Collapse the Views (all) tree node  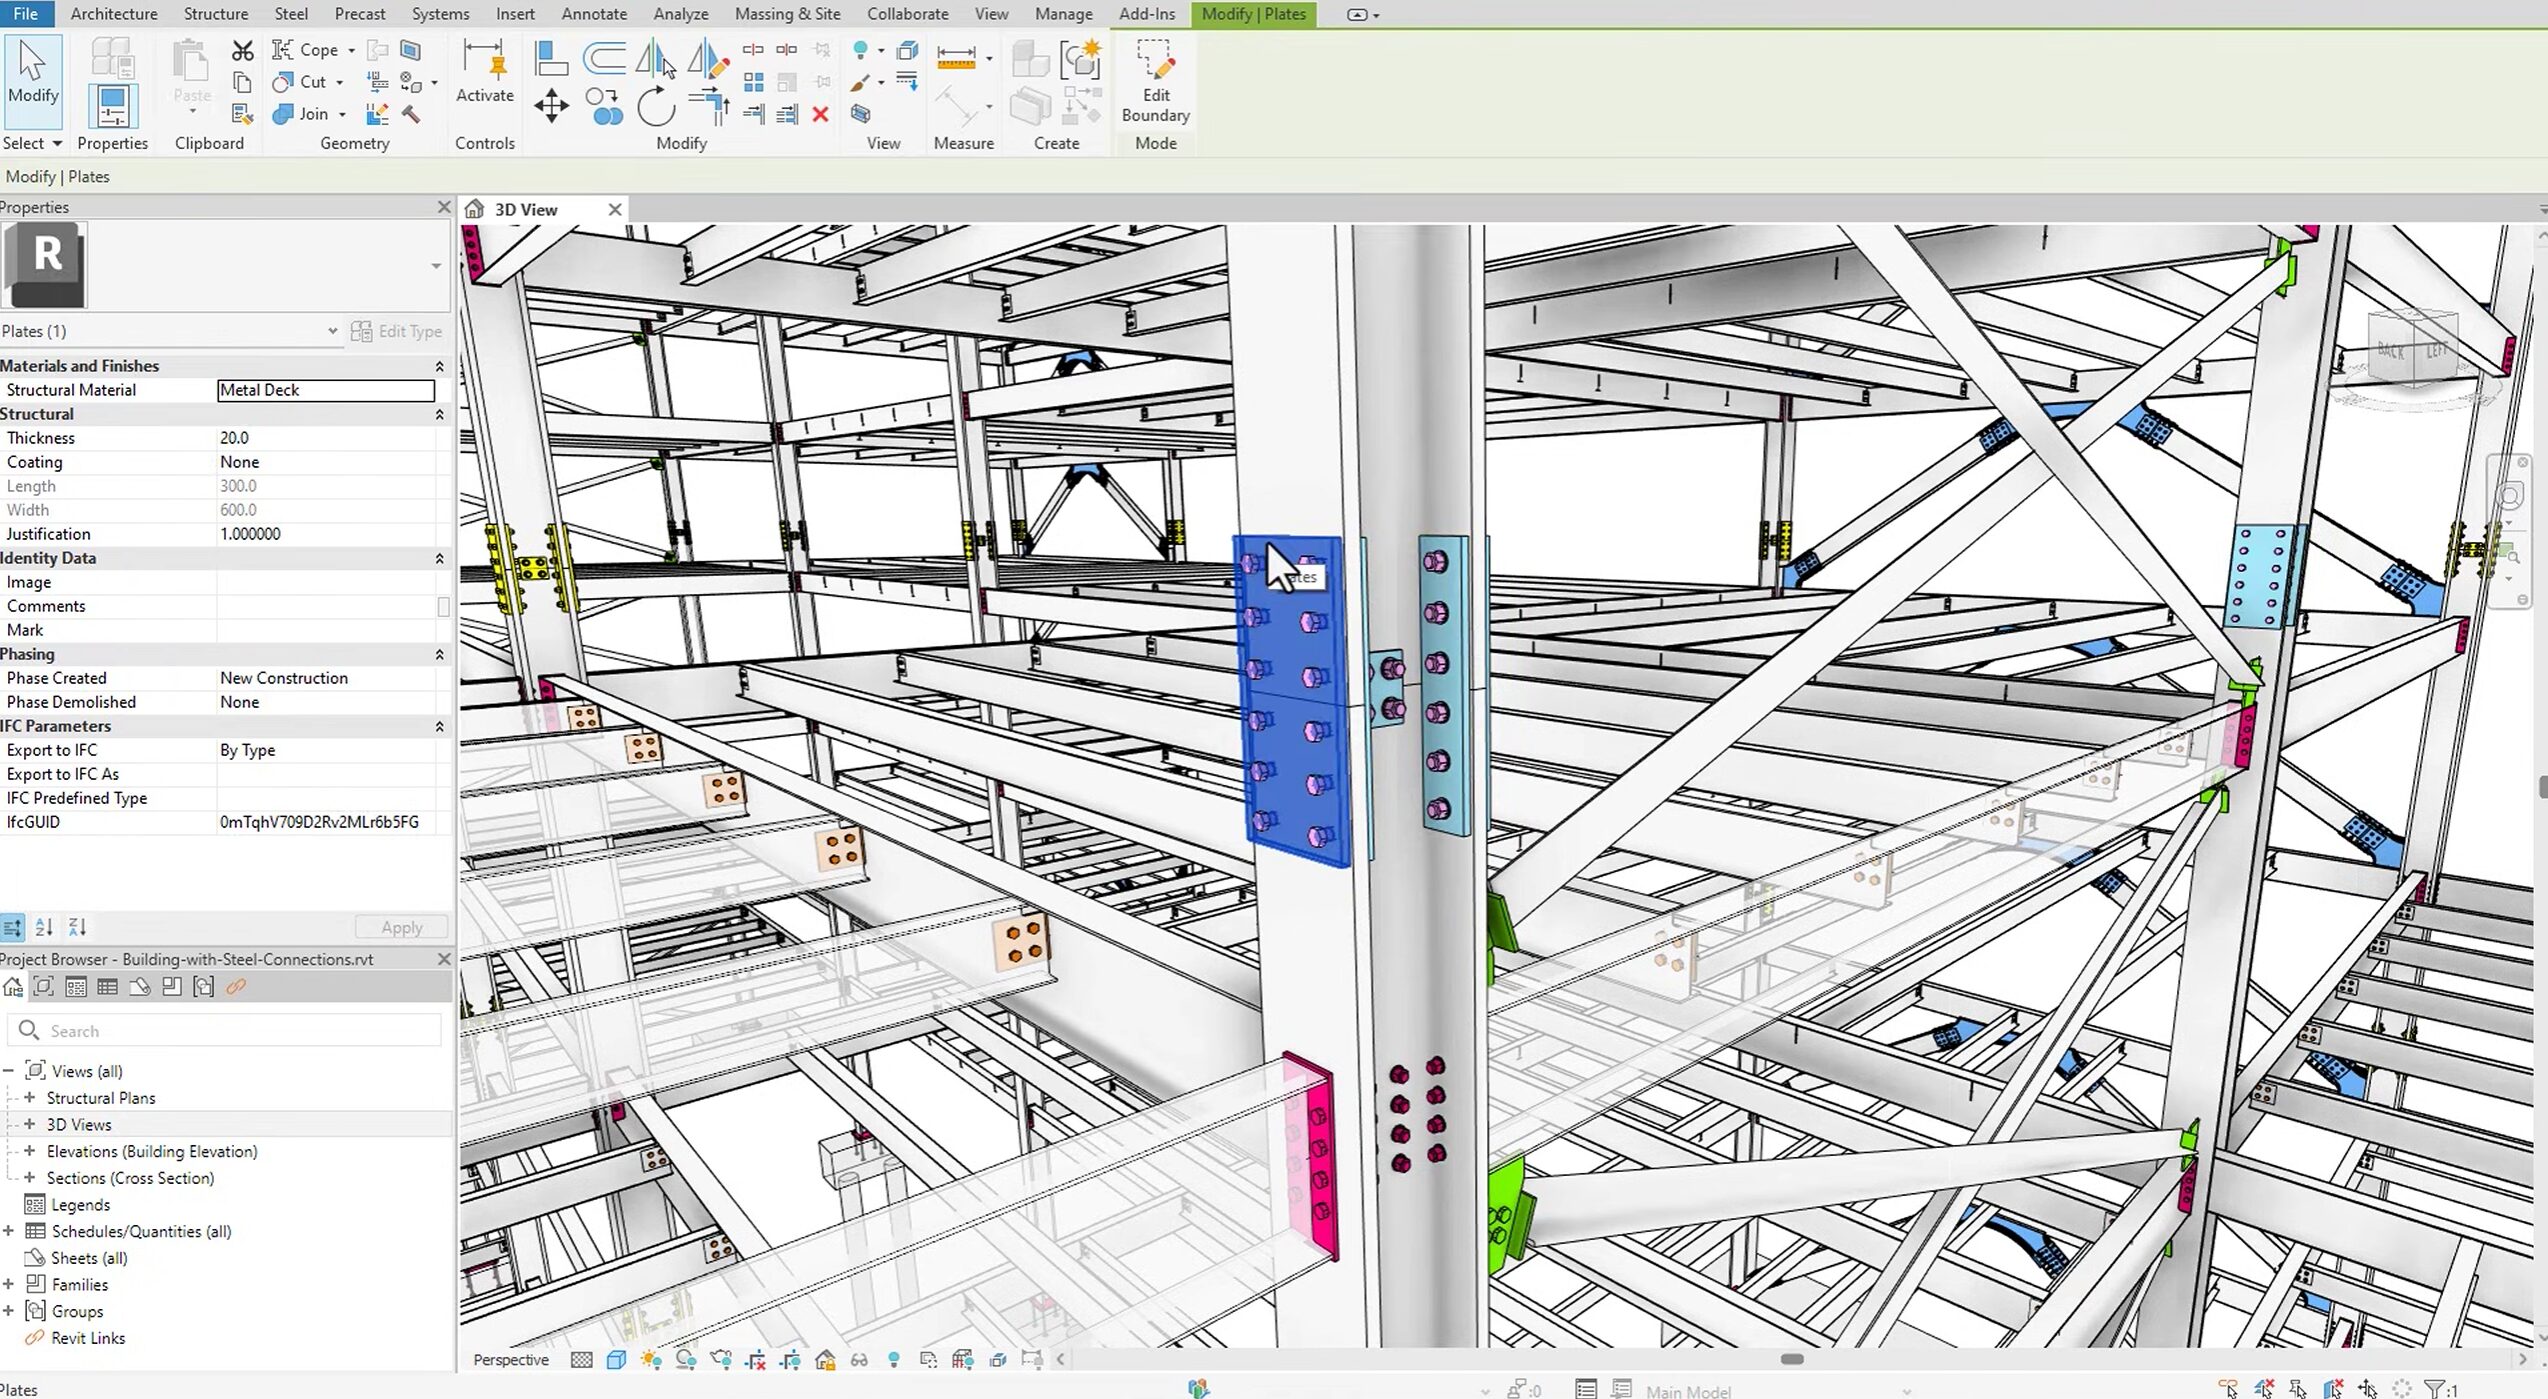[x=10, y=1070]
